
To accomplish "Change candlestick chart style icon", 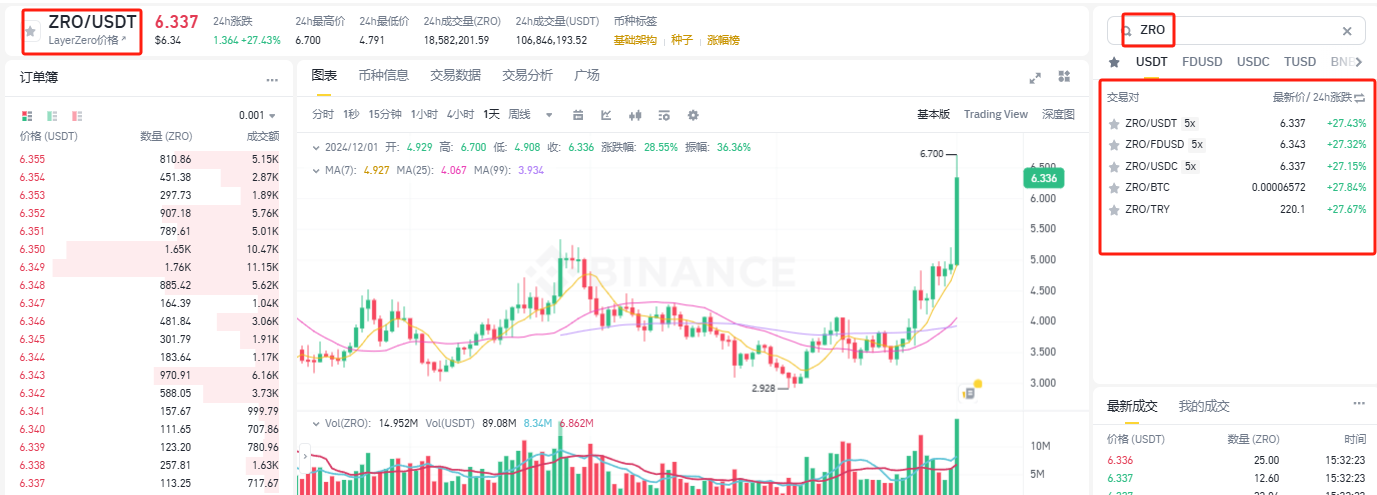I will [x=635, y=115].
